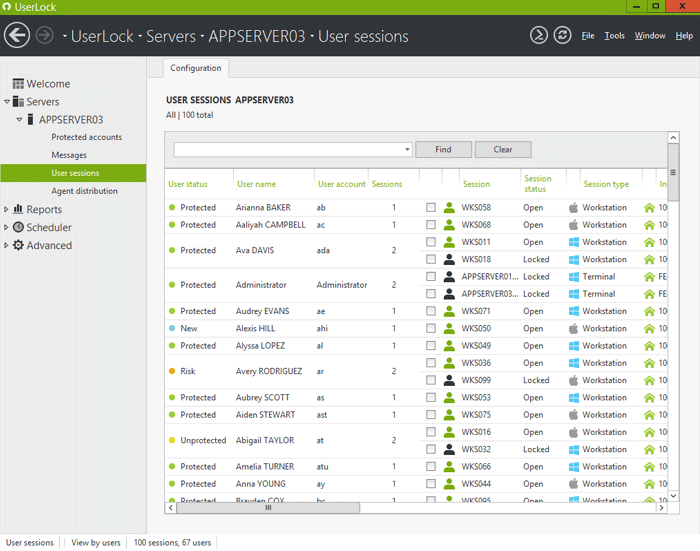Select the checkbox for session WKS032
Image resolution: width=700 pixels, height=551 pixels.
tap(431, 449)
